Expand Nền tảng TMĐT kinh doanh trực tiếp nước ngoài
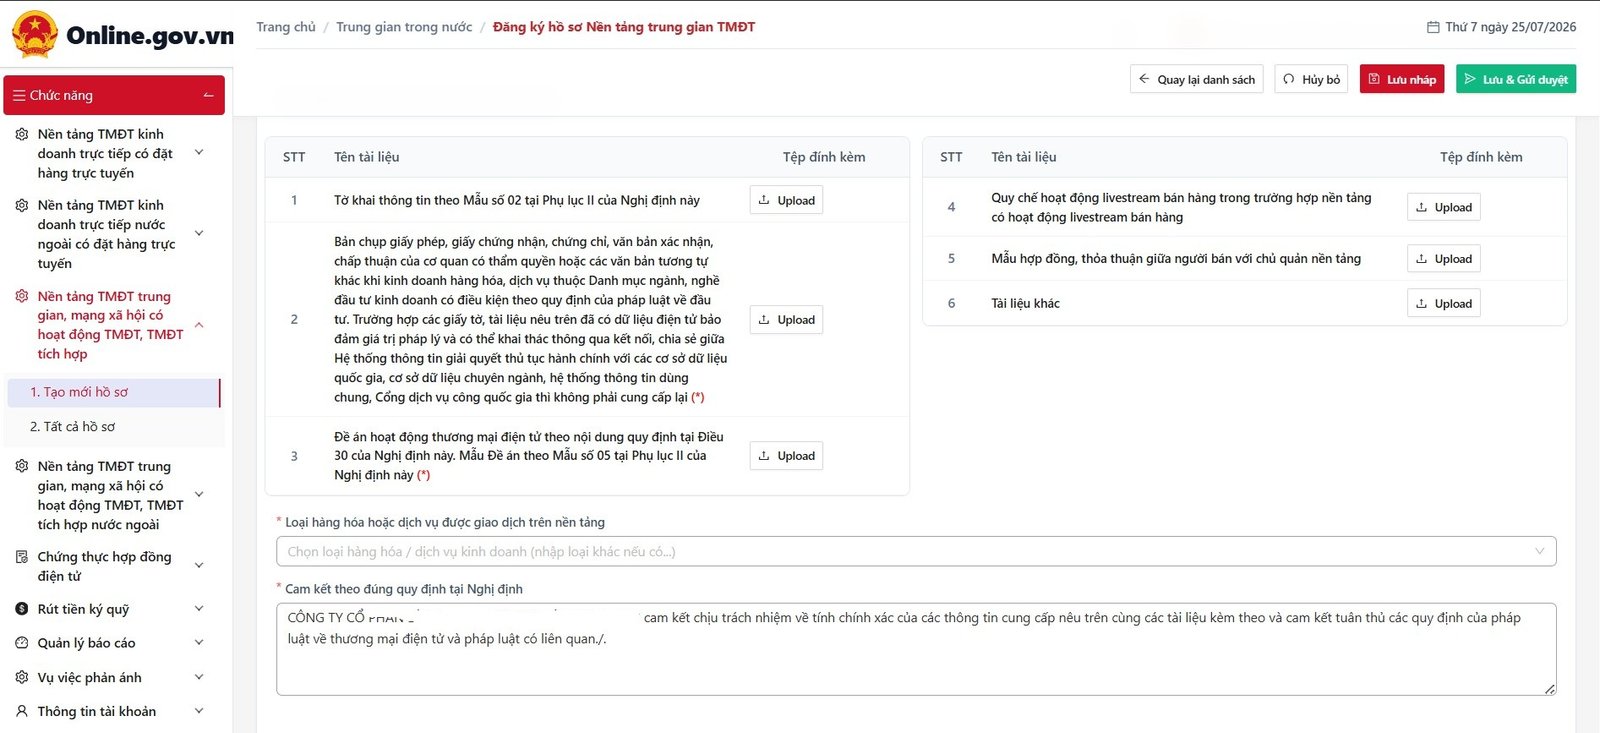 tap(199, 234)
